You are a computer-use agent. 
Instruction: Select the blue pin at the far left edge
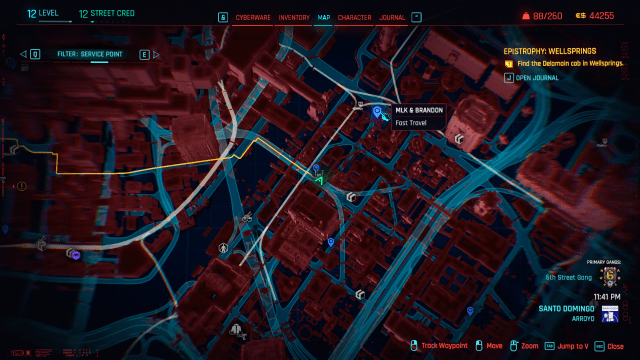(x=5, y=229)
